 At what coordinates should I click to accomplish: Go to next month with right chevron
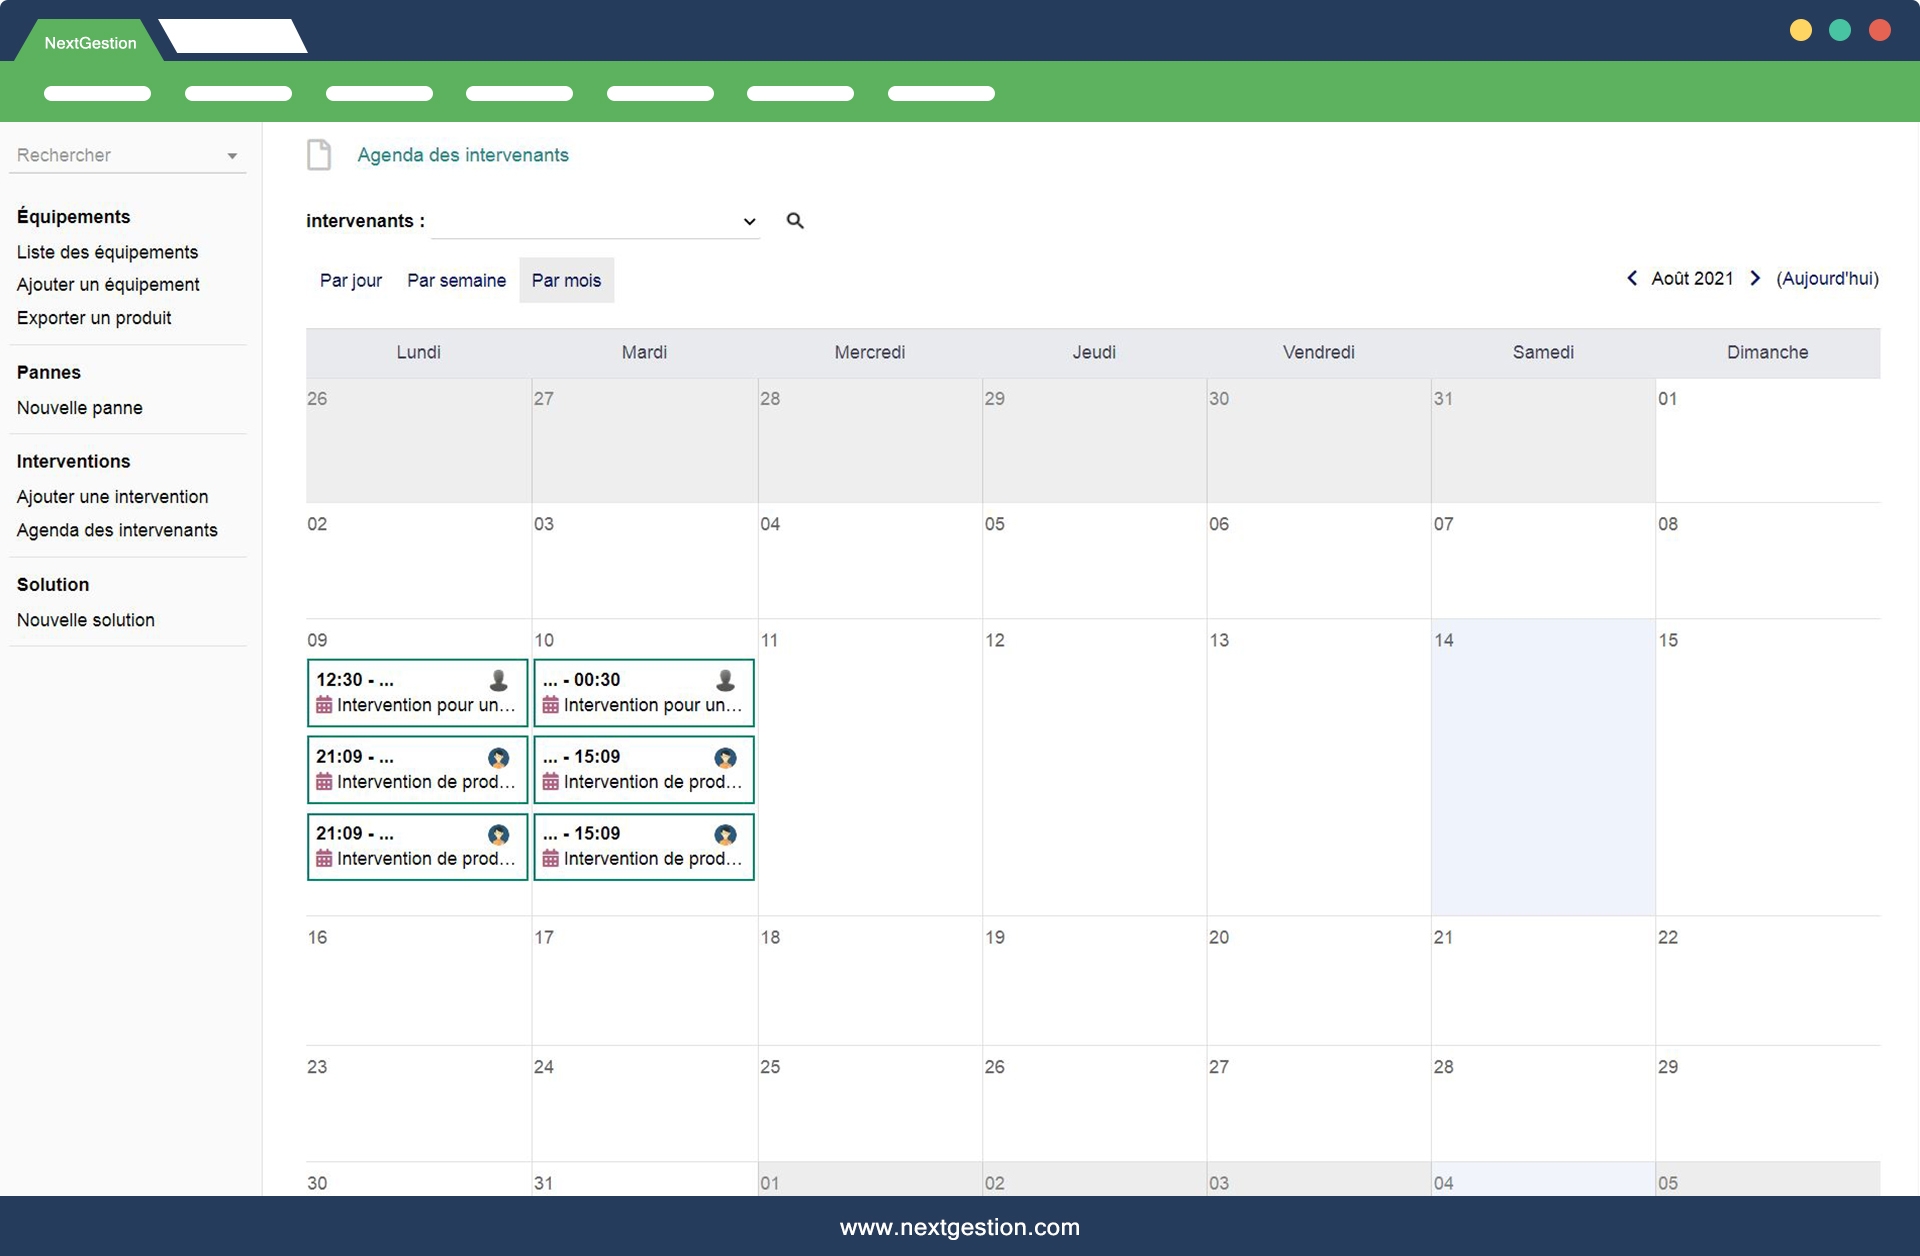coord(1755,278)
